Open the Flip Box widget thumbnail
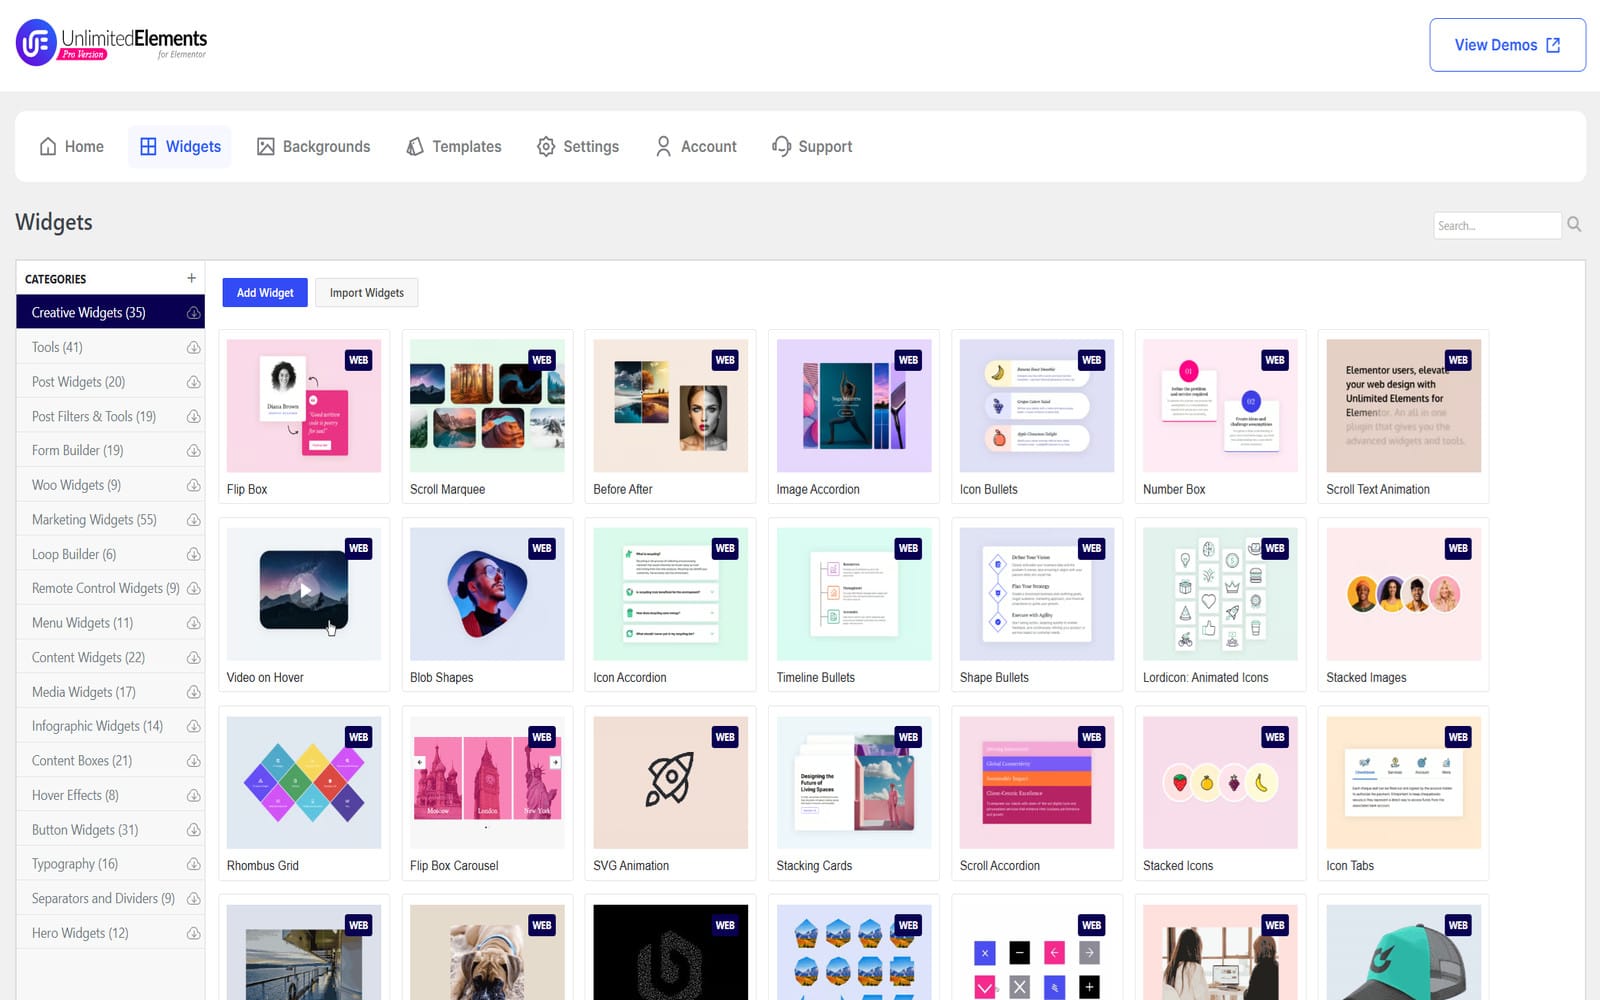Screen dimensions: 1600x1000 [304, 406]
